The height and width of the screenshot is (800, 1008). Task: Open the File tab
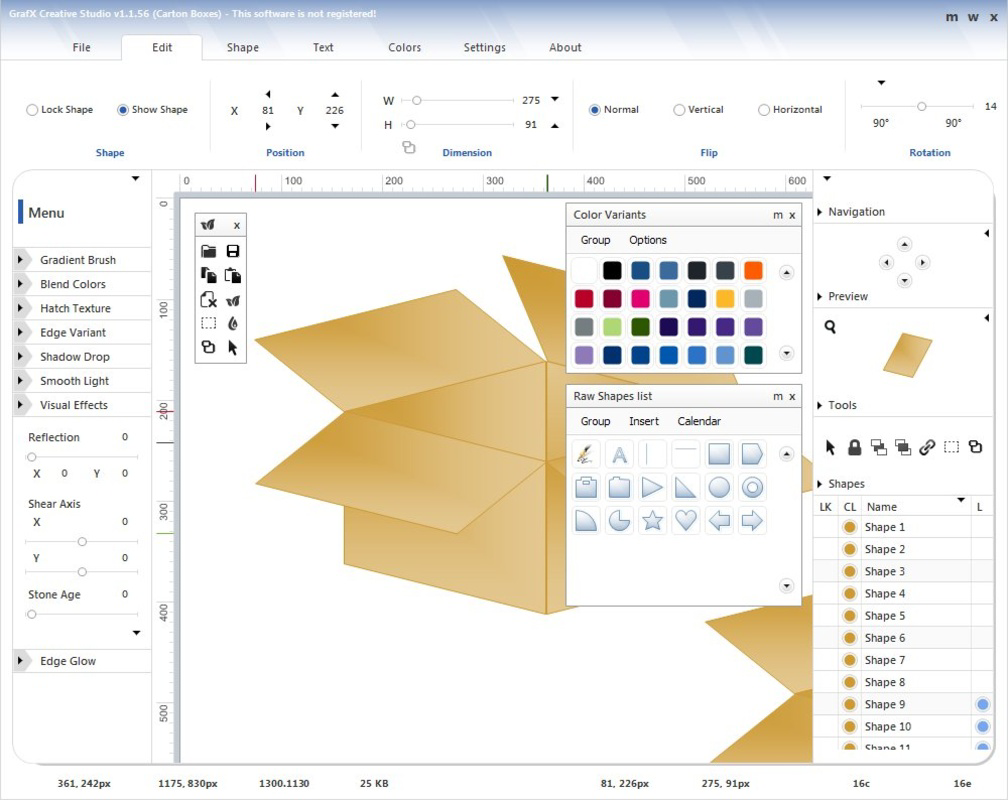point(82,48)
